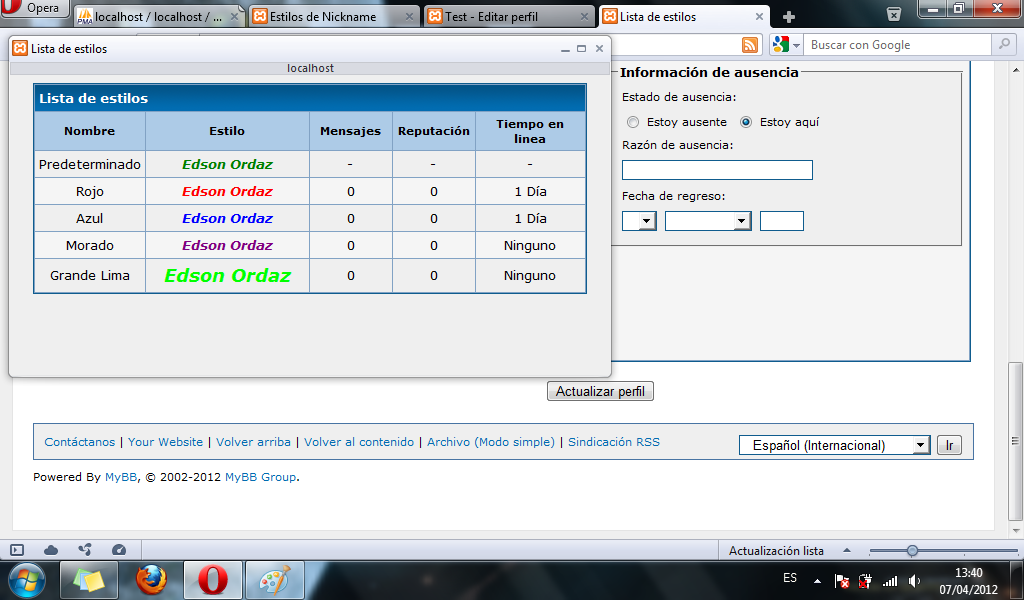Viewport: 1024px width, 600px height.
Task: Open Opera Unite share icon
Action: pyautogui.click(x=85, y=550)
